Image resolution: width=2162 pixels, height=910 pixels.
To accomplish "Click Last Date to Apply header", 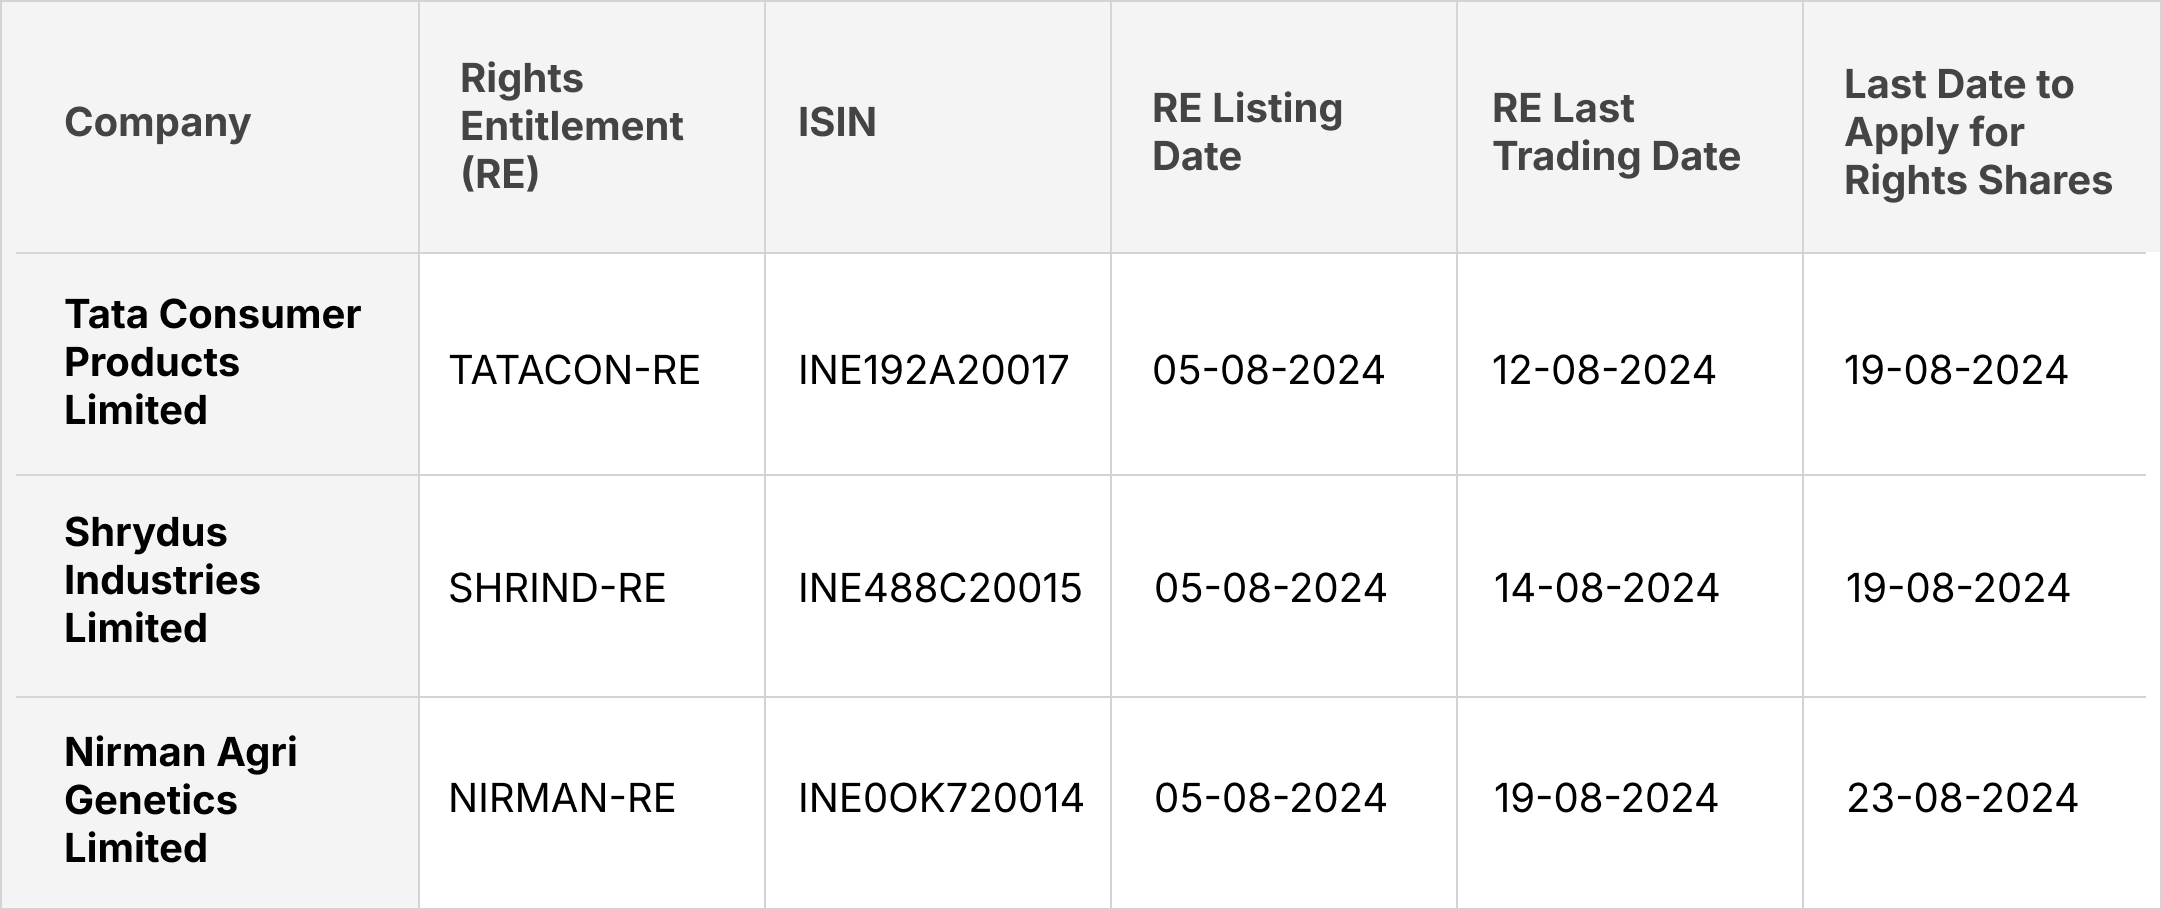I will 1977,132.
